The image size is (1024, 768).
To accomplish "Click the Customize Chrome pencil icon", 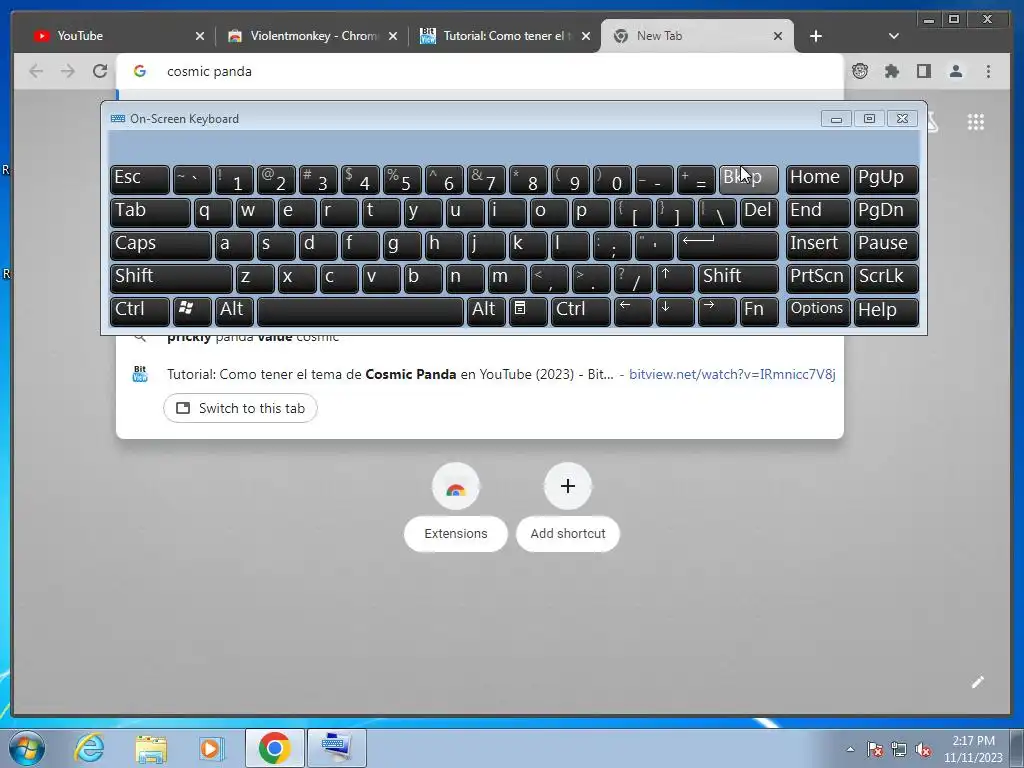I will click(x=978, y=682).
